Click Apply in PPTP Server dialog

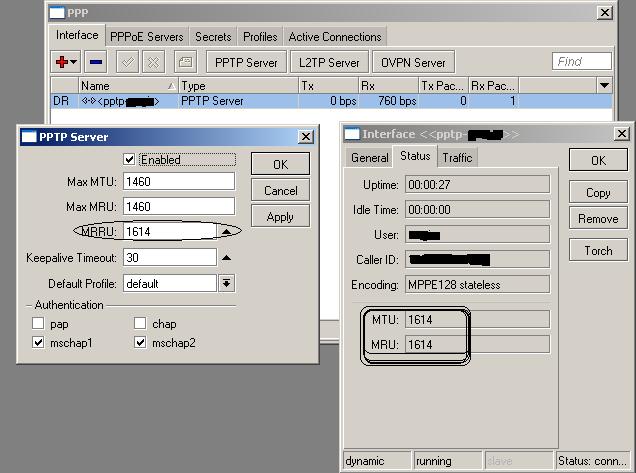tap(280, 216)
